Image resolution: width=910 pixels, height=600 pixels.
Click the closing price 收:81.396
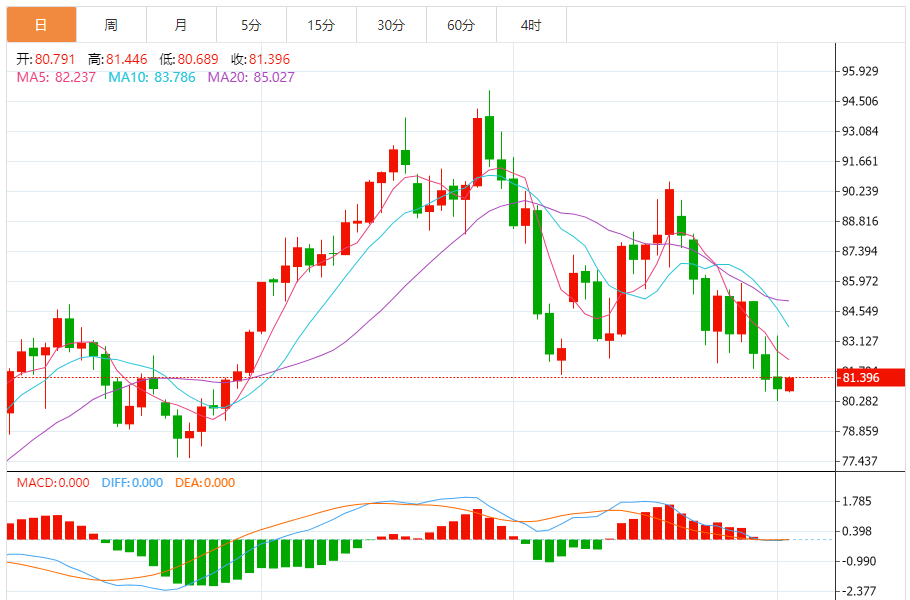click(261, 59)
